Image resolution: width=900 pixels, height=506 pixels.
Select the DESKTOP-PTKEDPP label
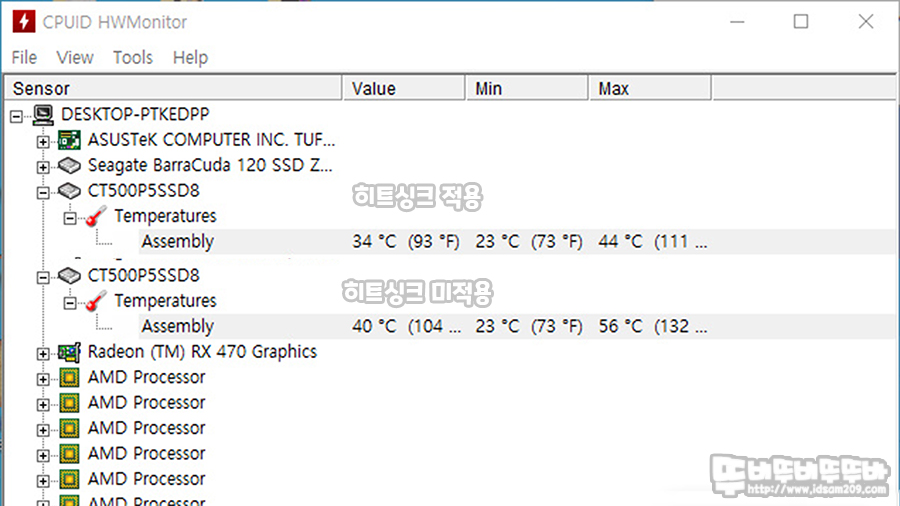[135, 114]
